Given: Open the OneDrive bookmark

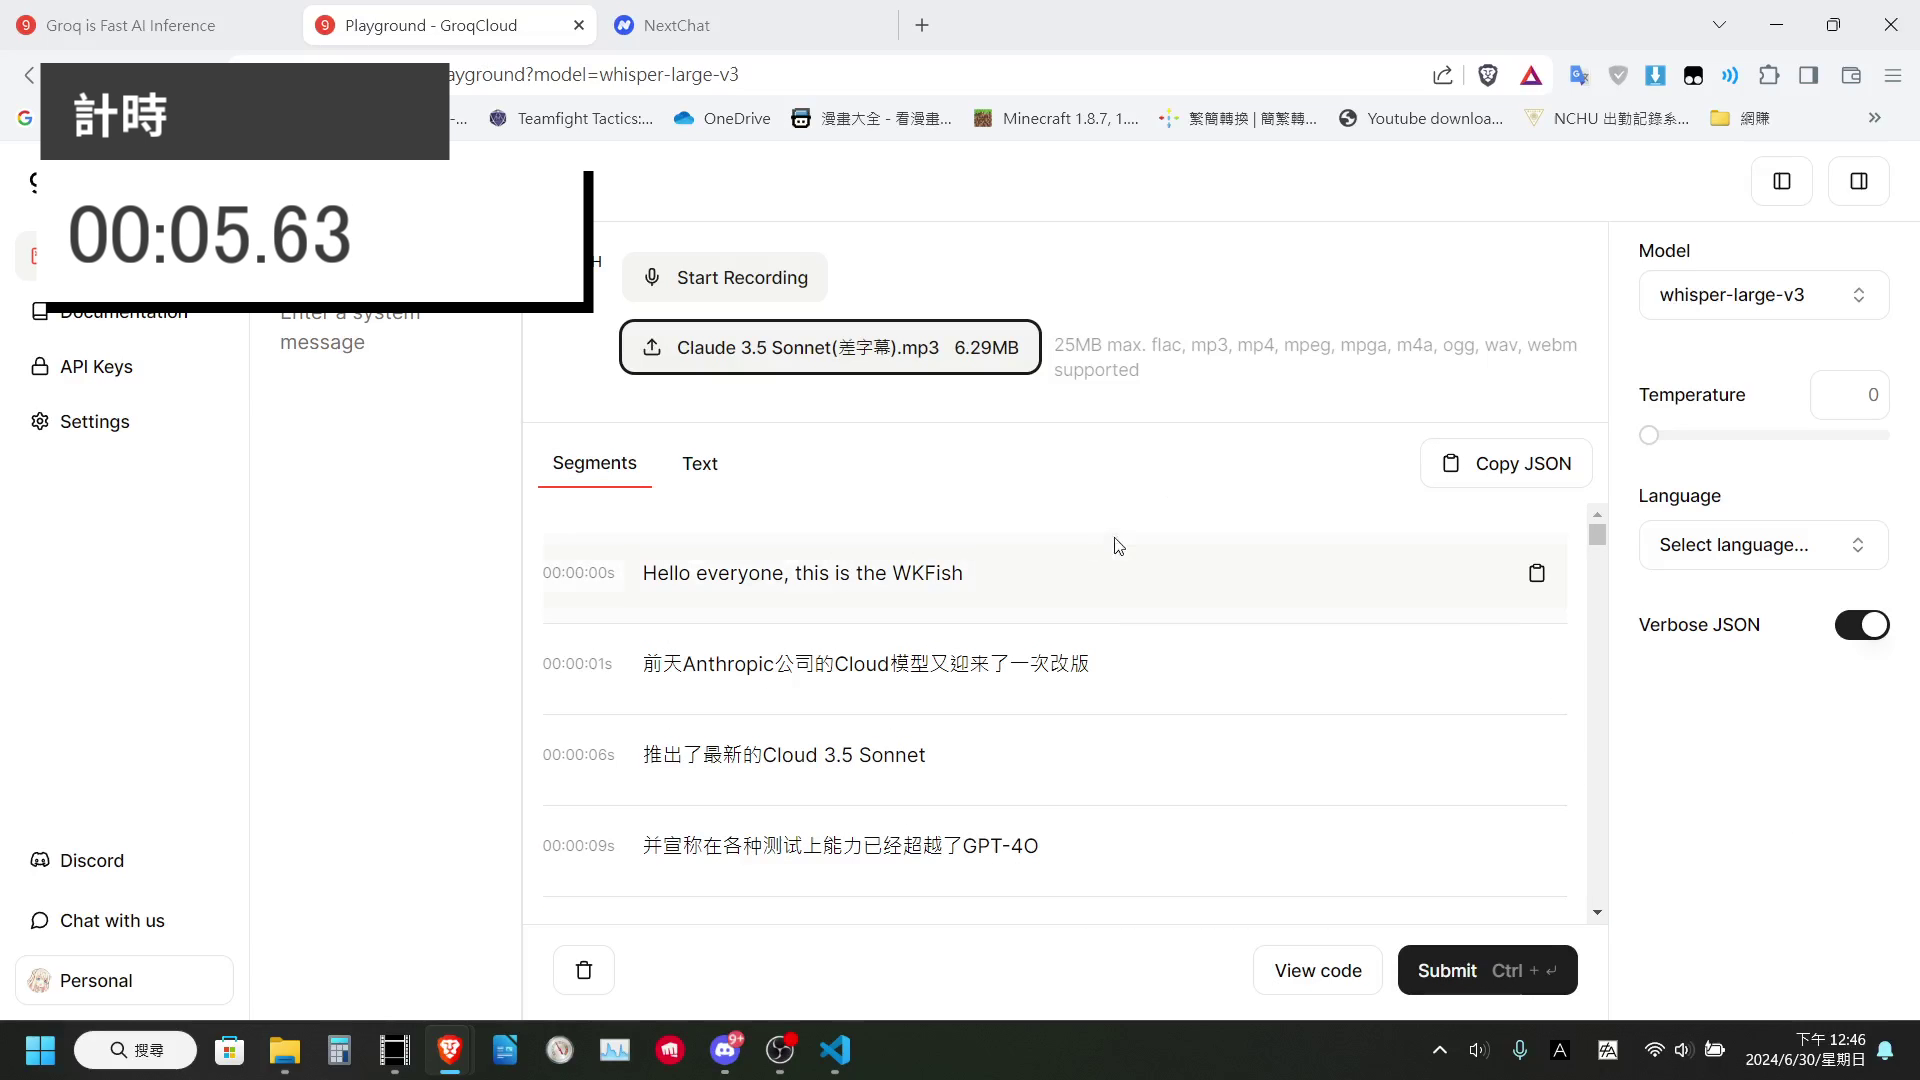Looking at the screenshot, I should [x=722, y=118].
